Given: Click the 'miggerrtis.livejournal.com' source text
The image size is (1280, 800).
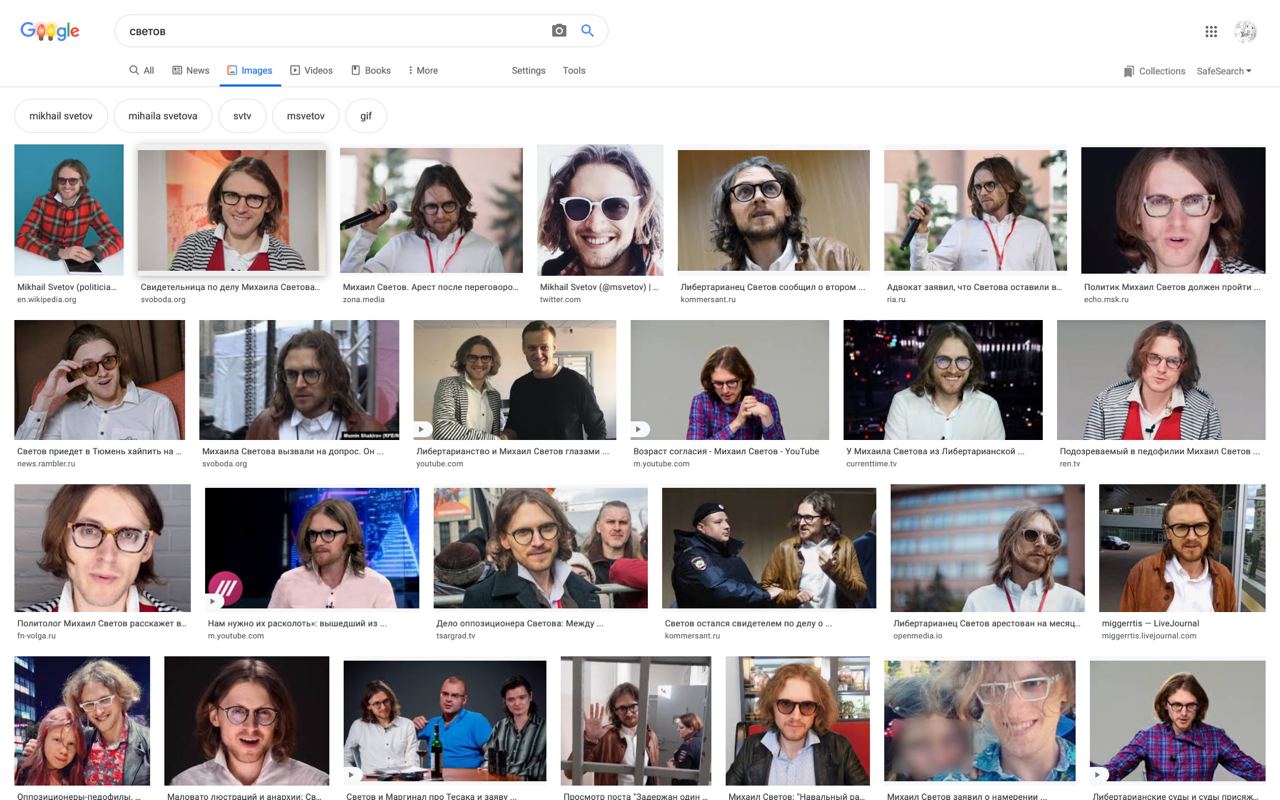Looking at the screenshot, I should point(1148,635).
